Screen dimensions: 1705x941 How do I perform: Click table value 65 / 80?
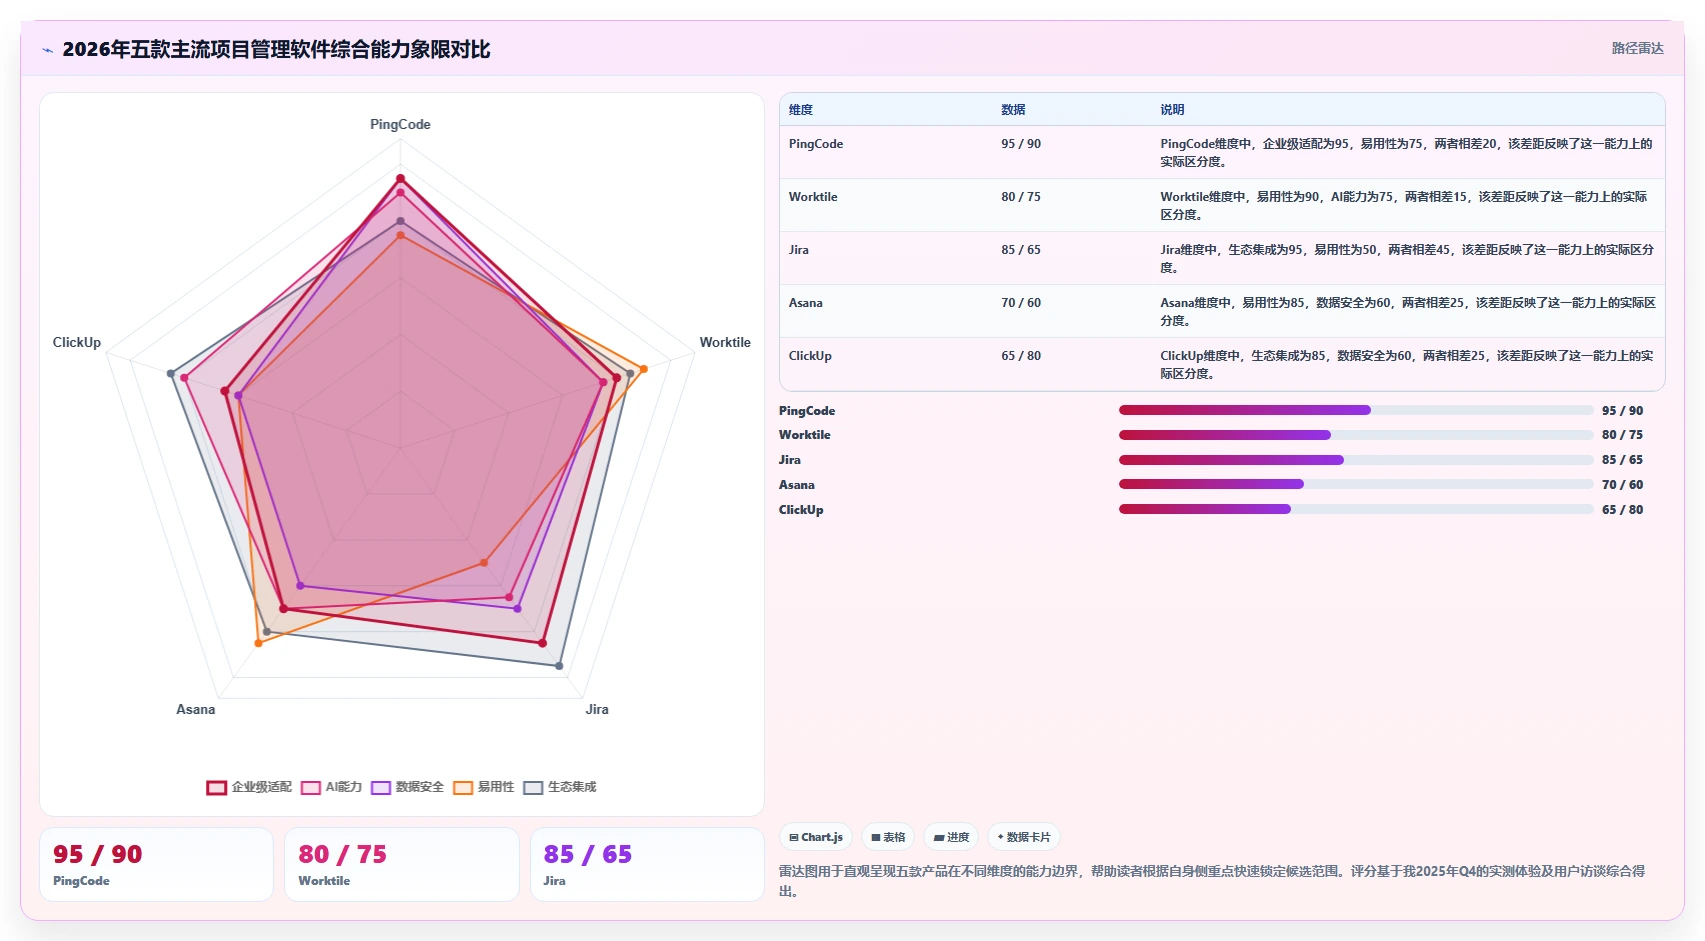point(1021,356)
